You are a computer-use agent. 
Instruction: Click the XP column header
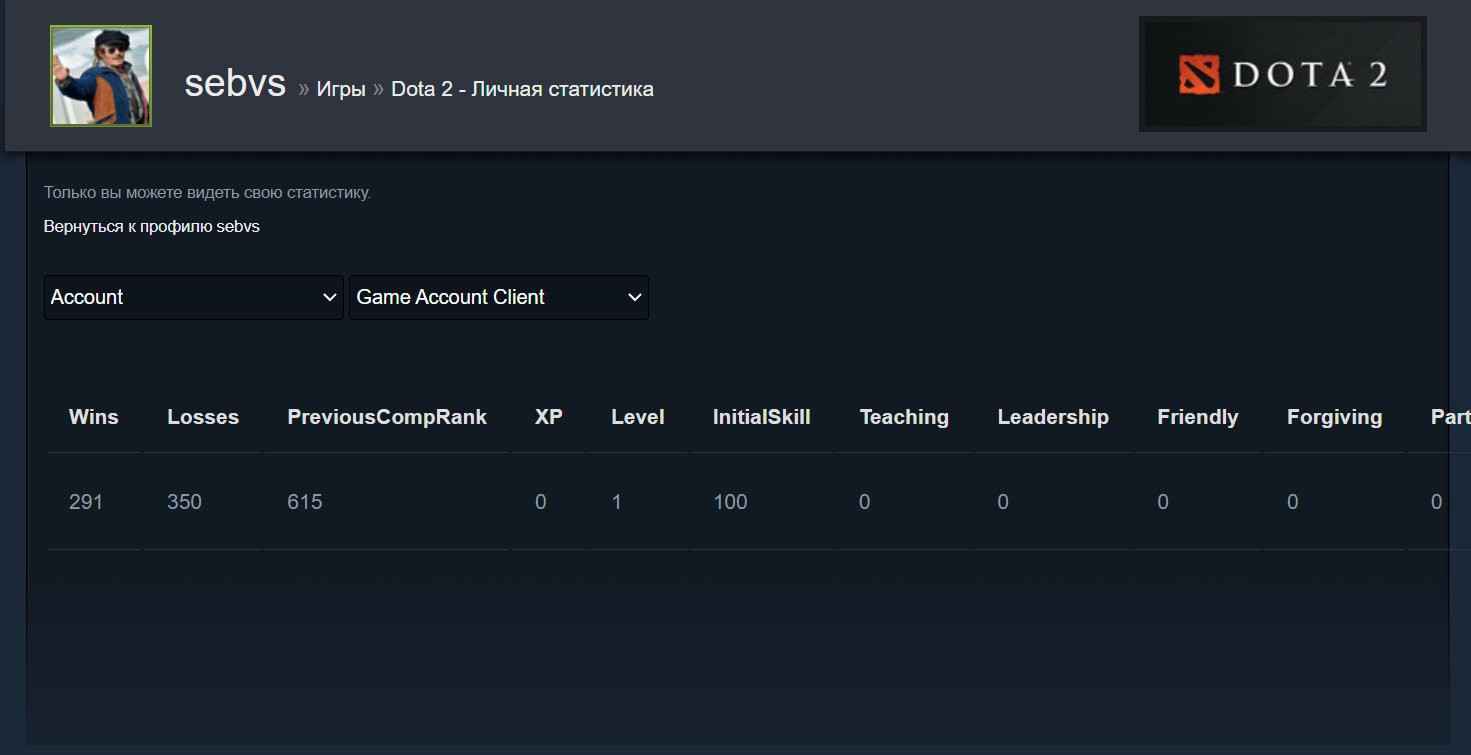[x=549, y=417]
